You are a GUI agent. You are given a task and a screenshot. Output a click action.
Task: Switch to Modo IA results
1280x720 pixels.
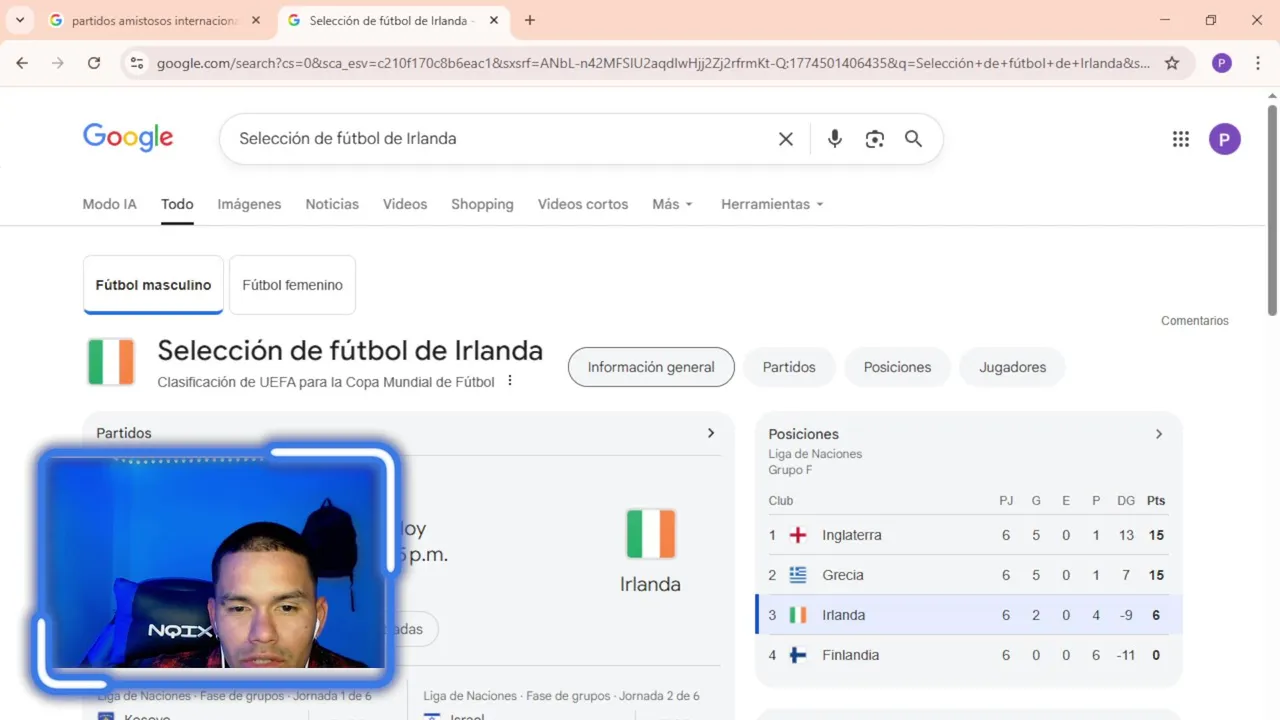pos(109,204)
